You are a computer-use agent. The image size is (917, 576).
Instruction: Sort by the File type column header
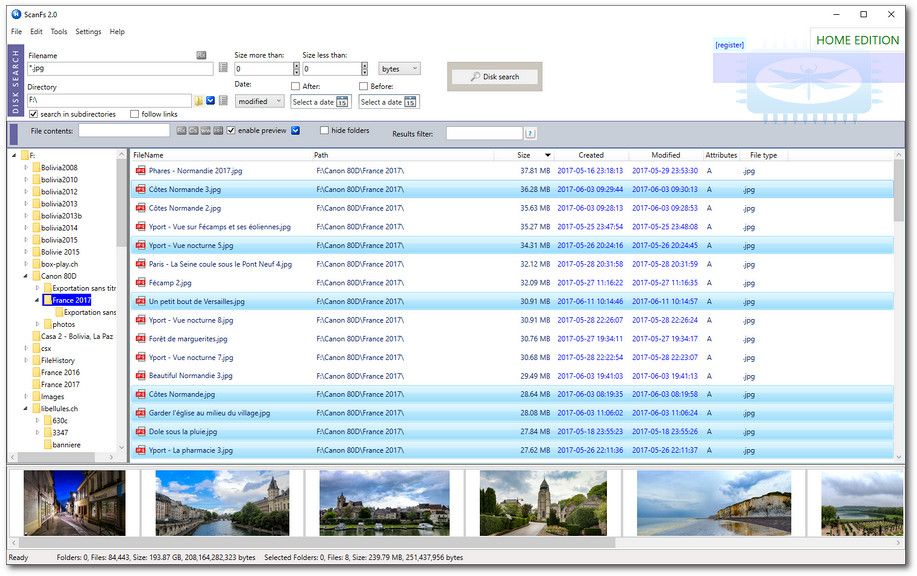(763, 155)
